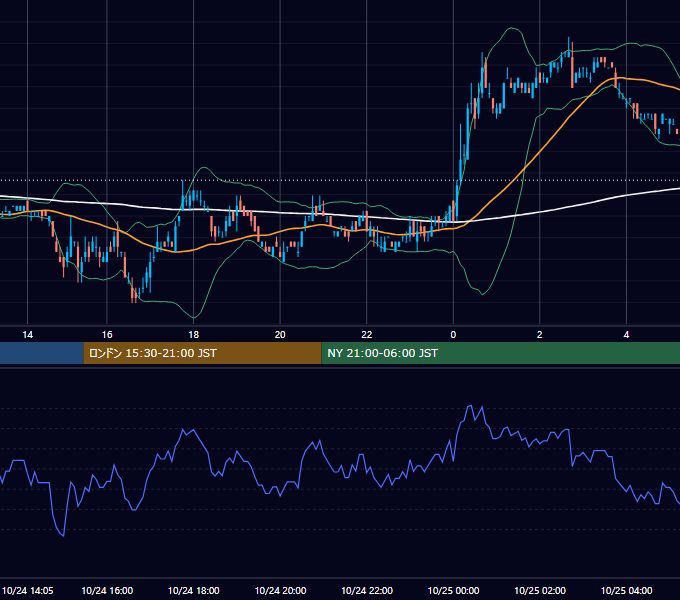Viewport: 680px width, 600px height.
Task: Click the hour label 20 on price chart axis
Action: [x=280, y=335]
